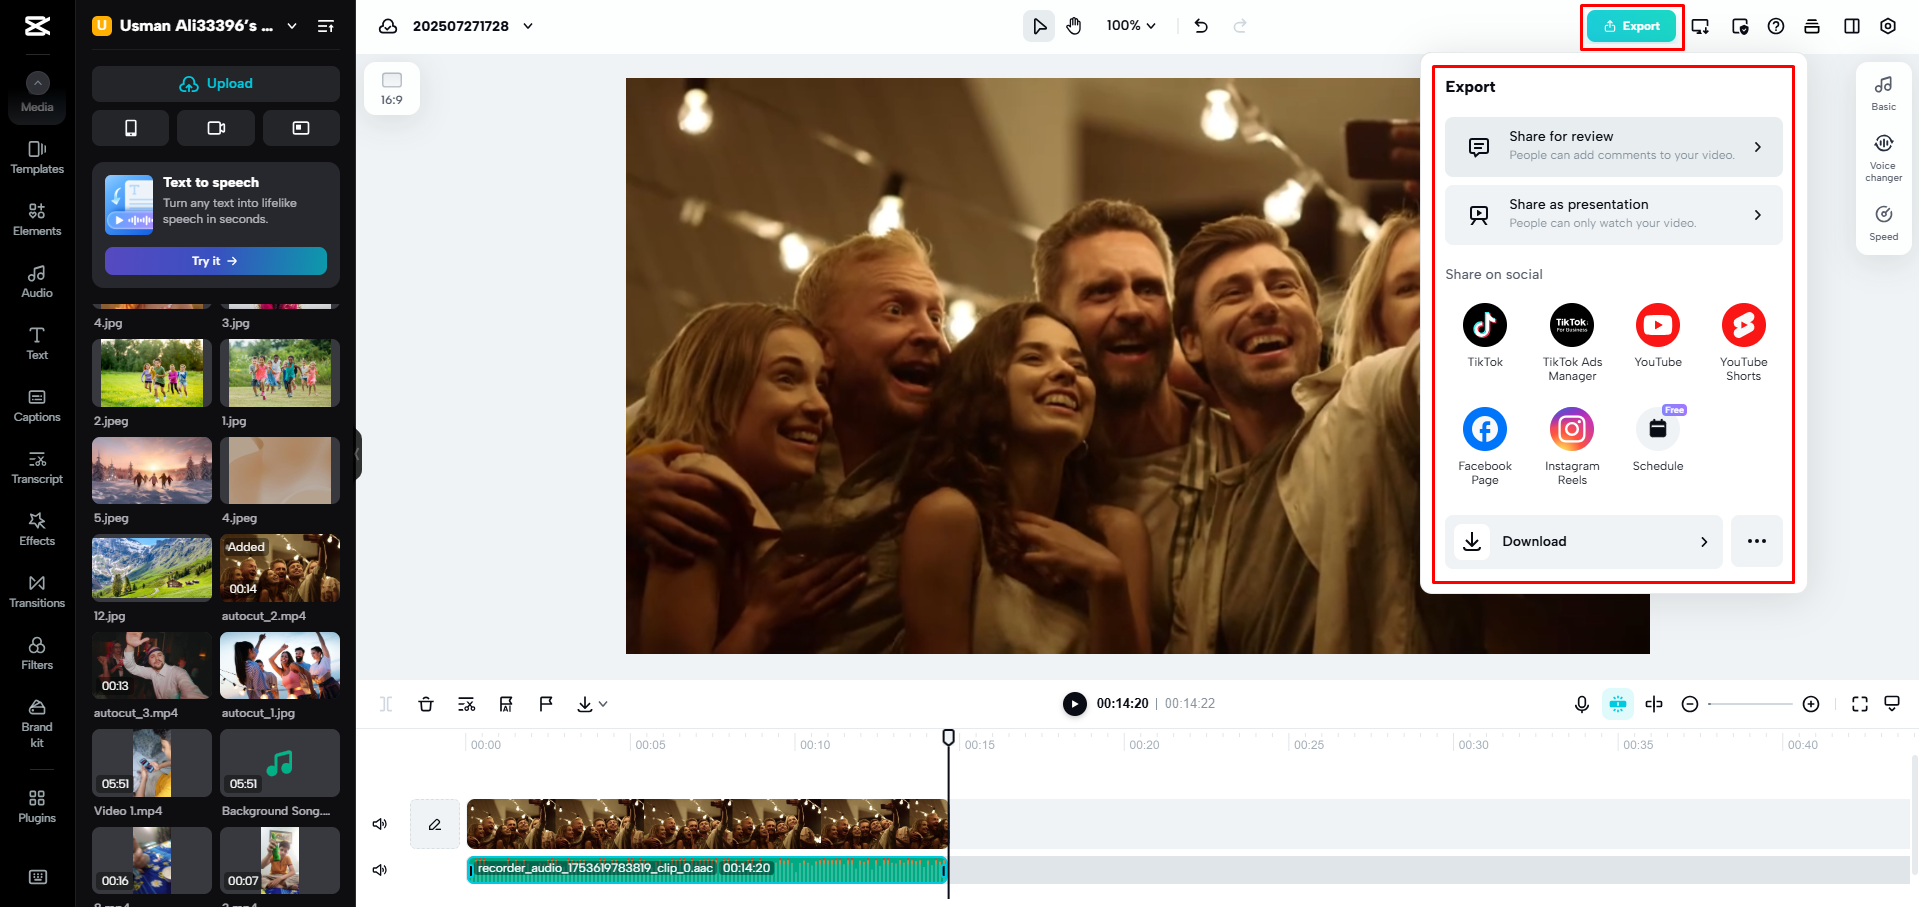This screenshot has height=907, width=1919.
Task: Switch to the Basic tab on the right
Action: 1883,92
